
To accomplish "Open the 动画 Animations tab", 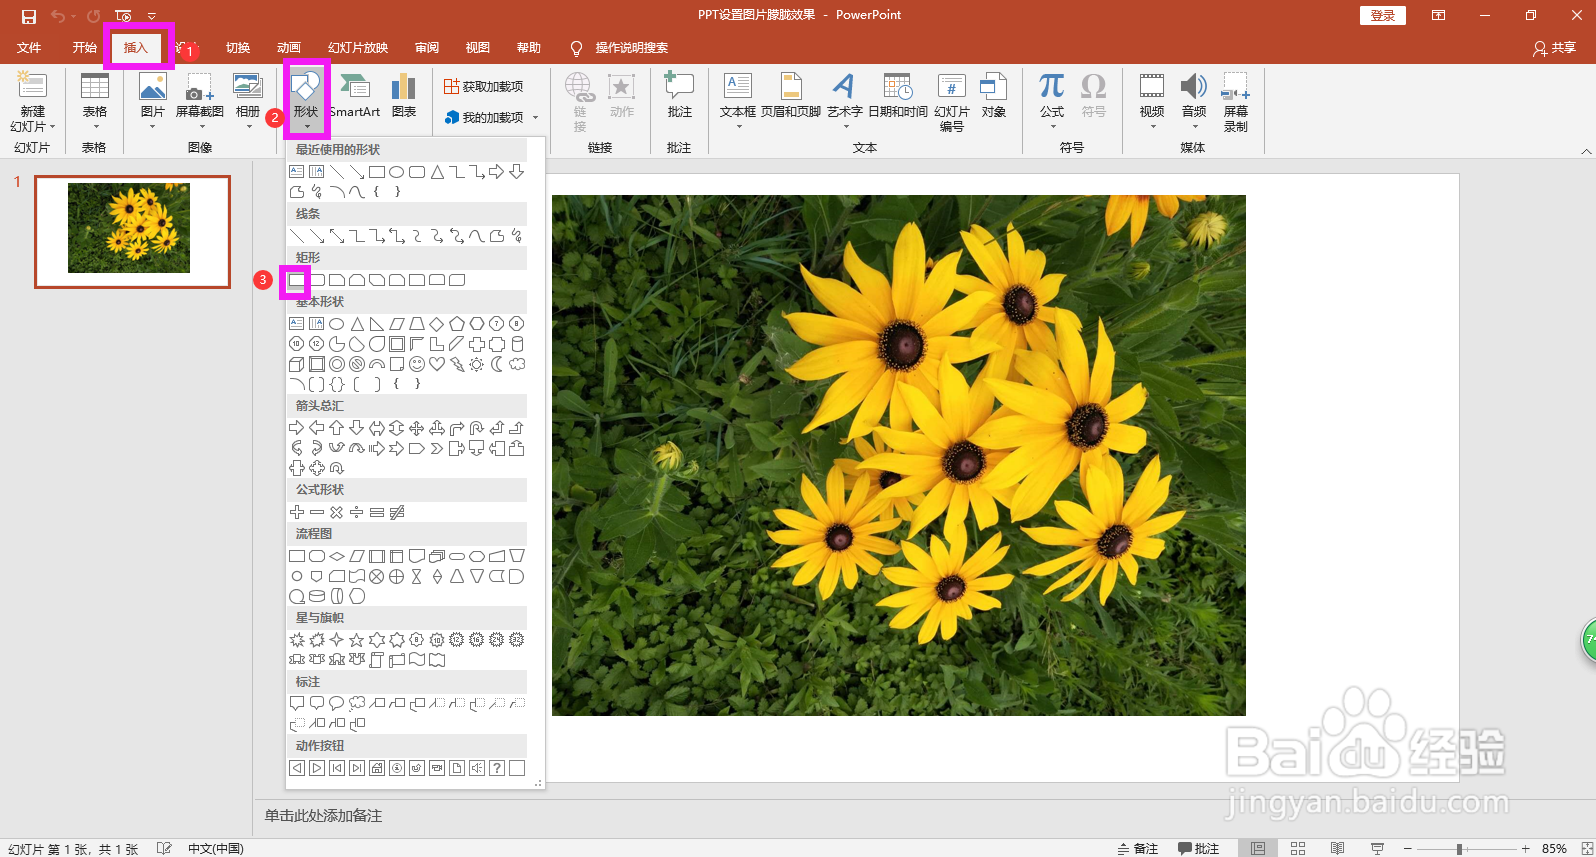I will tap(289, 48).
